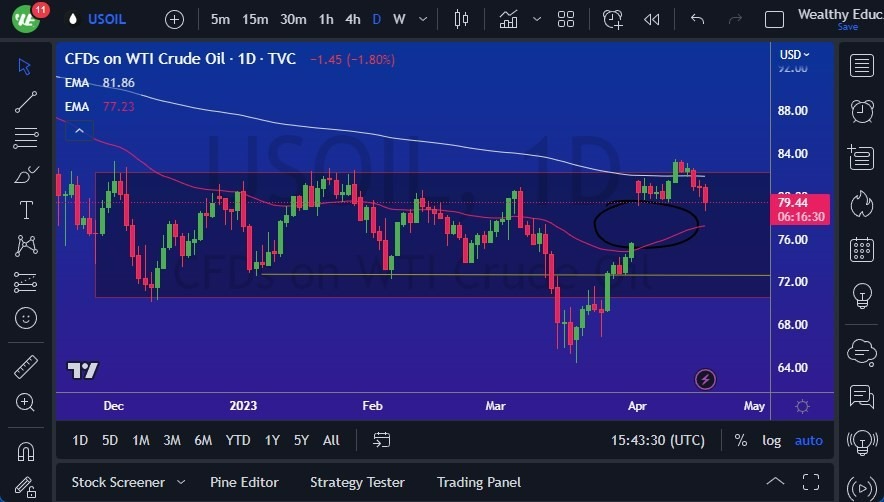Show All available data range
This screenshot has width=884, height=502.
point(332,440)
